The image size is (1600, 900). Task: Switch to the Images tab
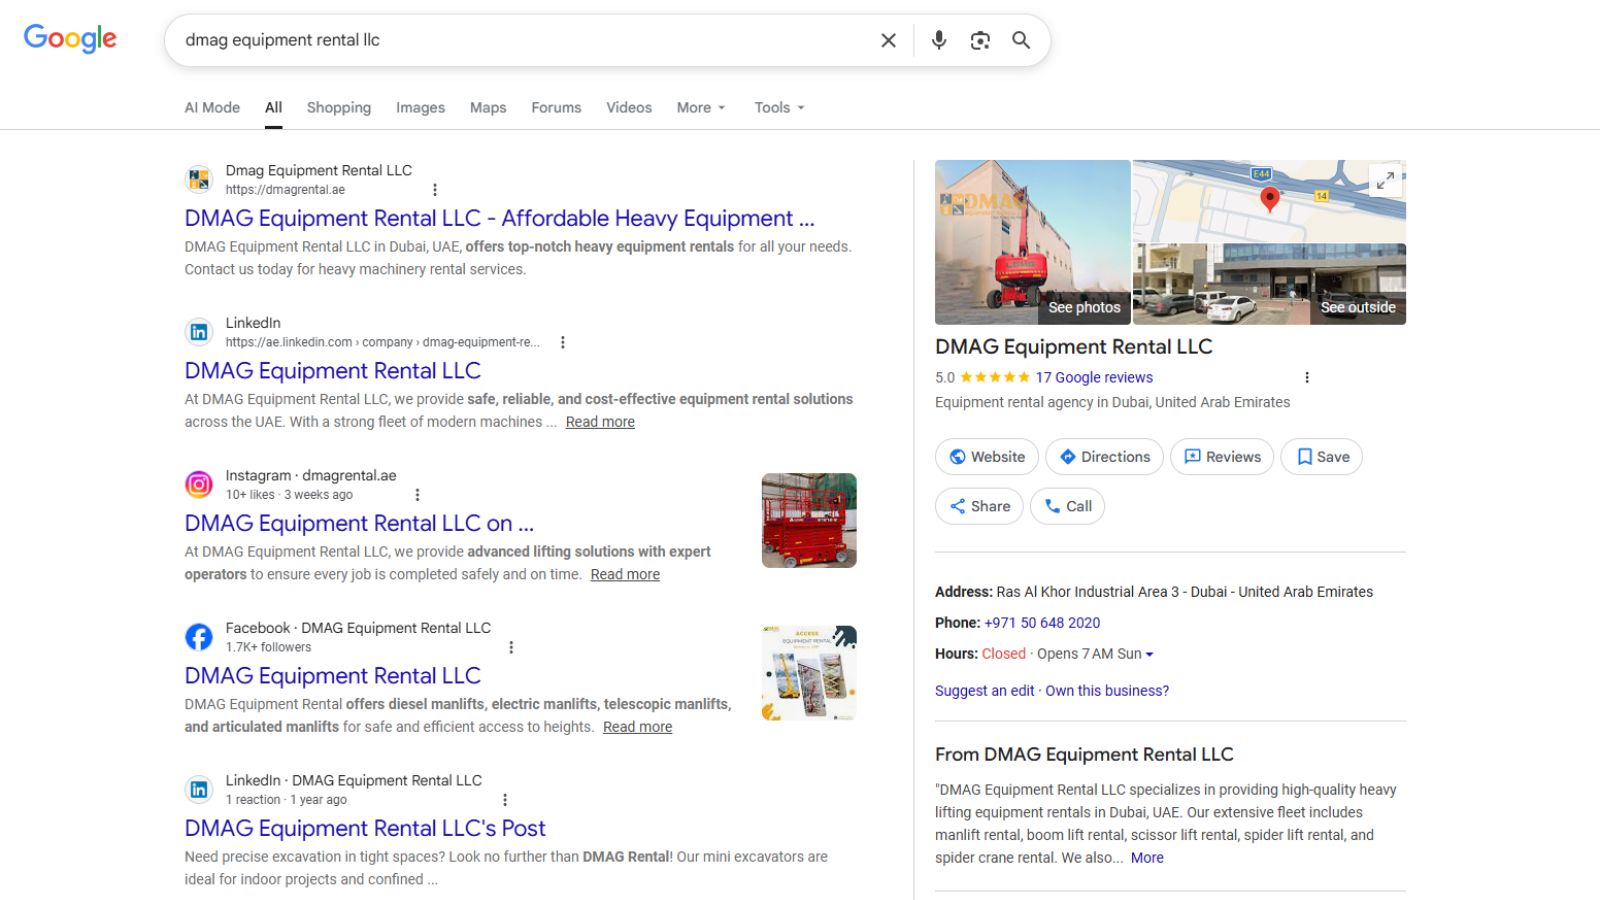[420, 108]
